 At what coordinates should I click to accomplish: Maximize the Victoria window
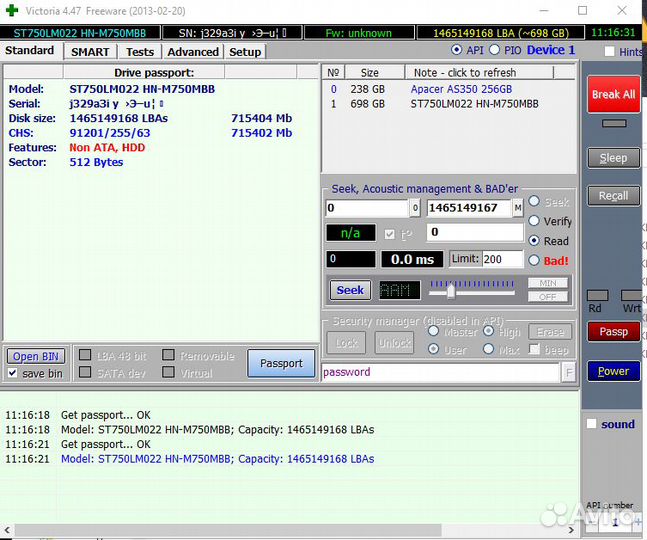tap(582, 10)
